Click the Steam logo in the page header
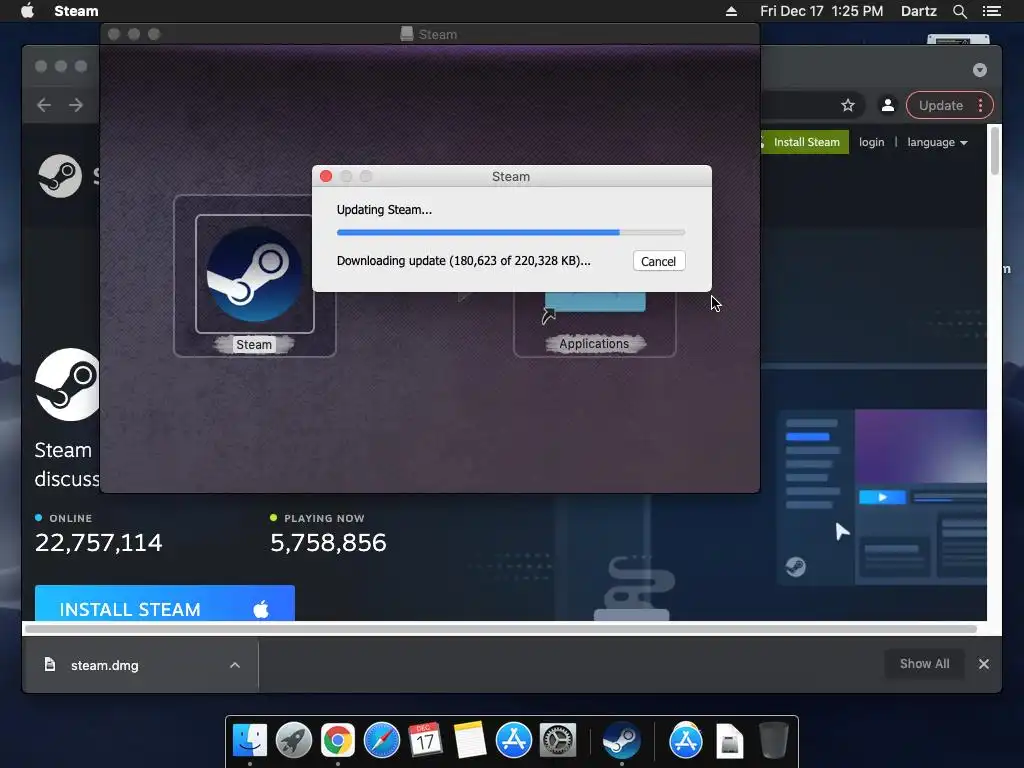1024x768 pixels. [x=60, y=176]
